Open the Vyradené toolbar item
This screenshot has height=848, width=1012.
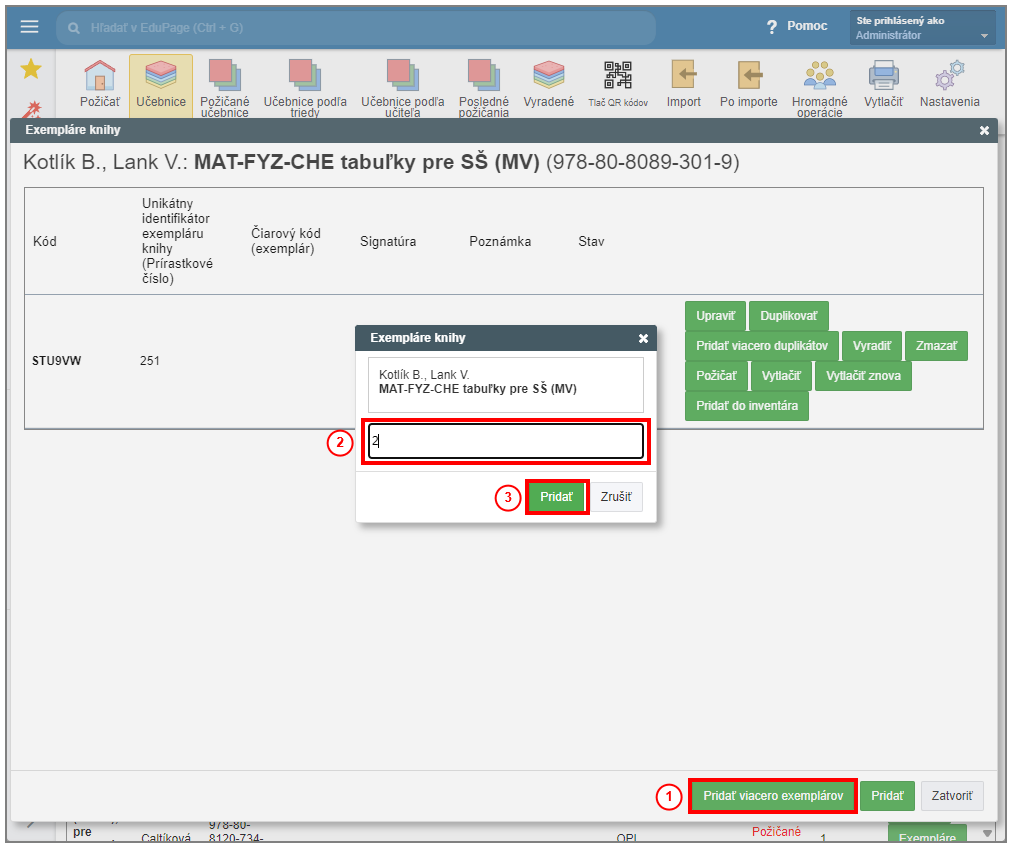(548, 76)
